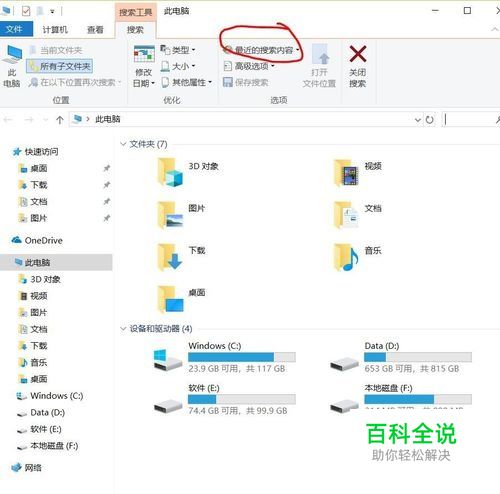Click the 此电脑 icon in the ribbon

click(x=12, y=55)
